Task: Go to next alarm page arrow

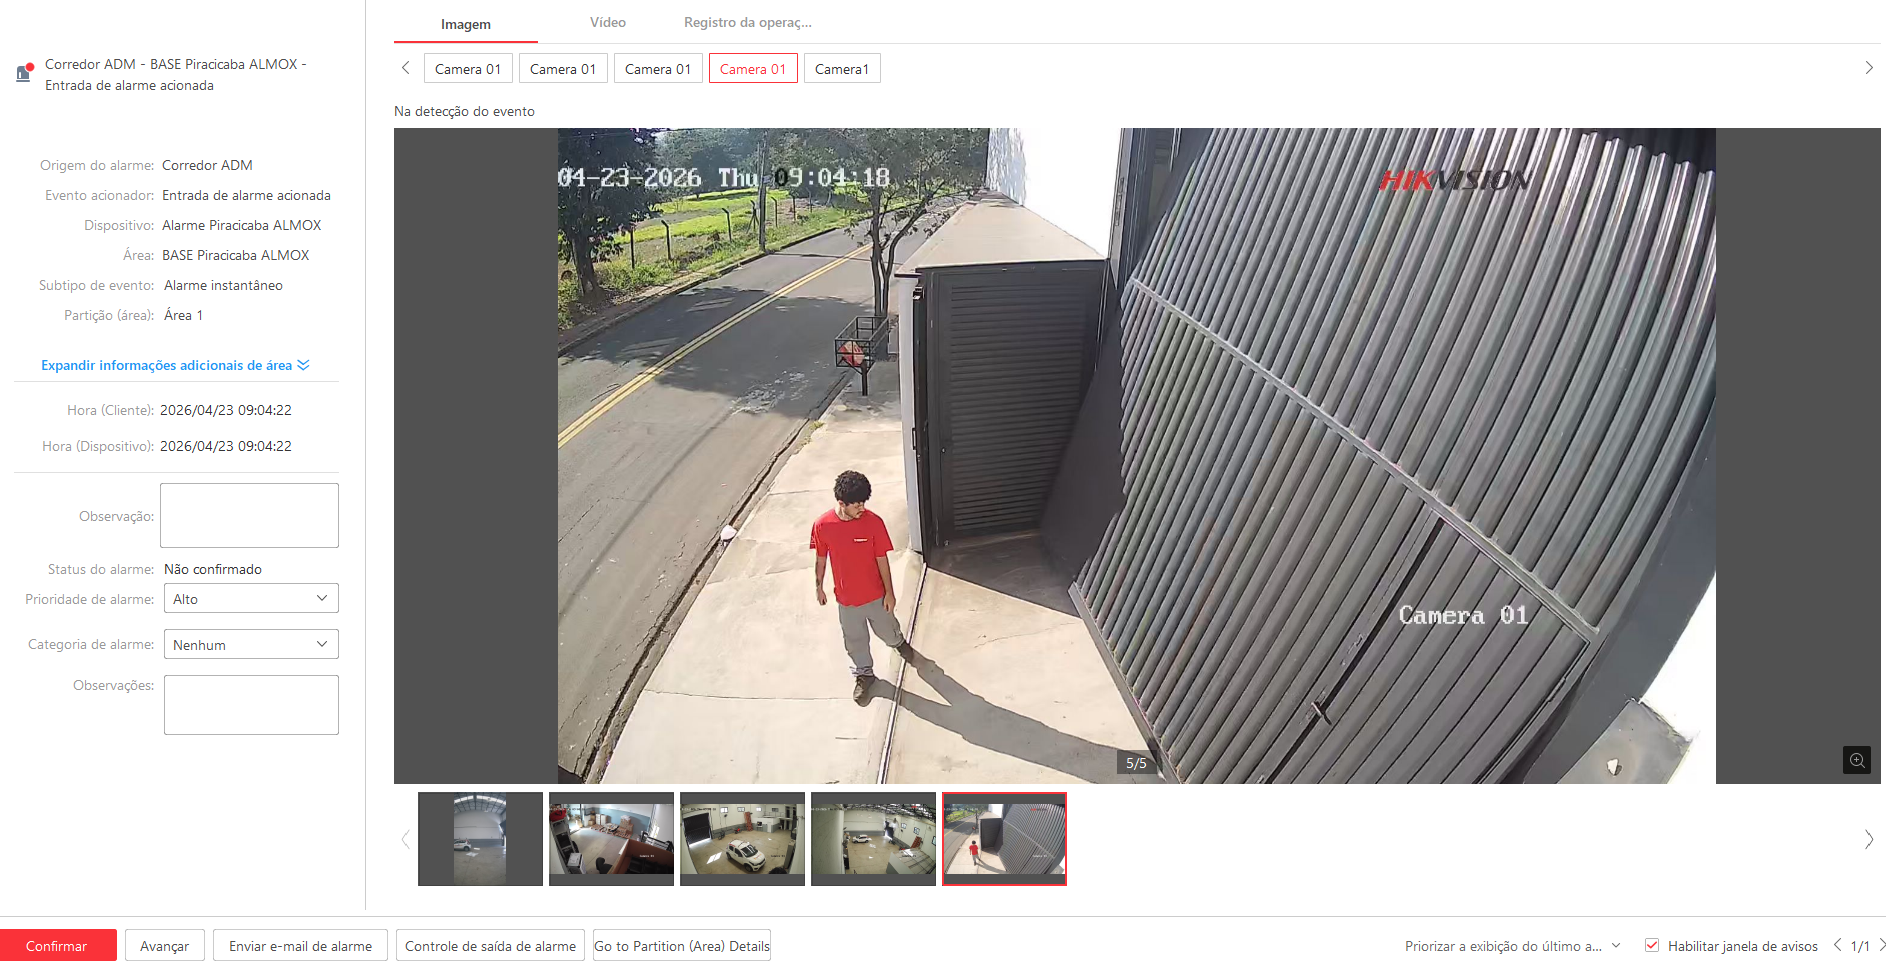Action: [x=1881, y=945]
